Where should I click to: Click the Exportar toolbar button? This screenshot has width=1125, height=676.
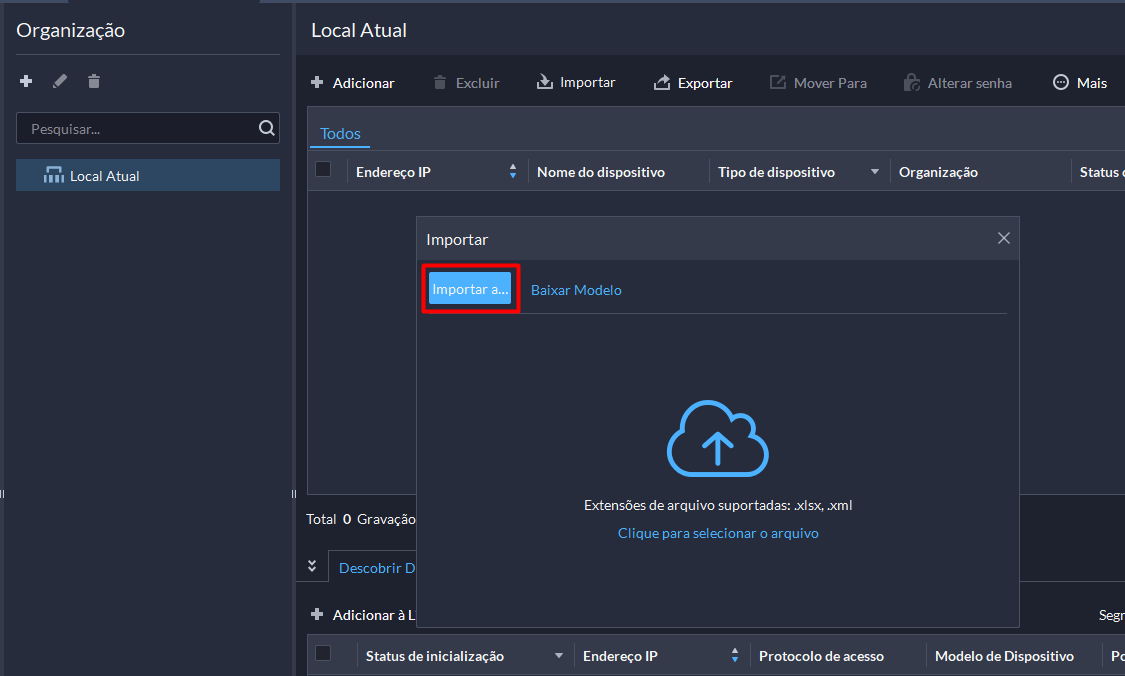pos(693,83)
